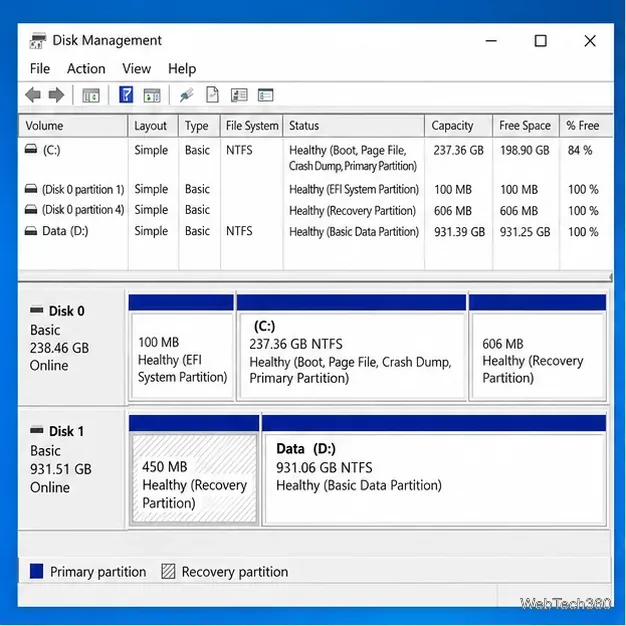Select the 606 MB Recovery Partition block
Screen dimensions: 626x626
pos(537,347)
